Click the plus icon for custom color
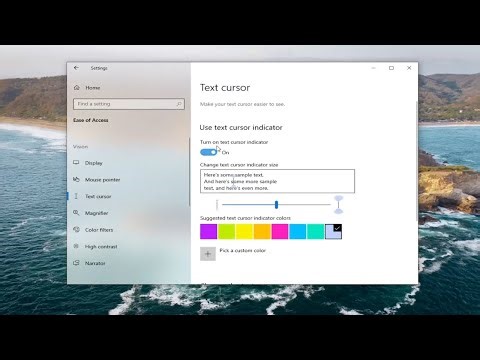The image size is (480, 360). tap(208, 254)
